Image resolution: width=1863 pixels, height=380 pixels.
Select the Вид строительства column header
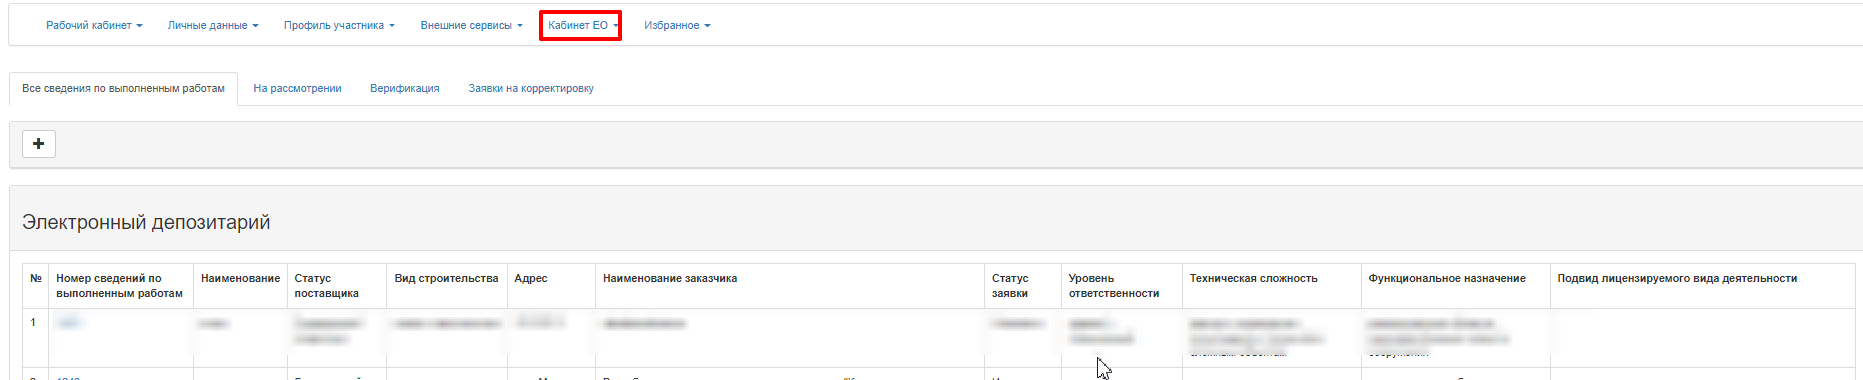click(x=446, y=279)
